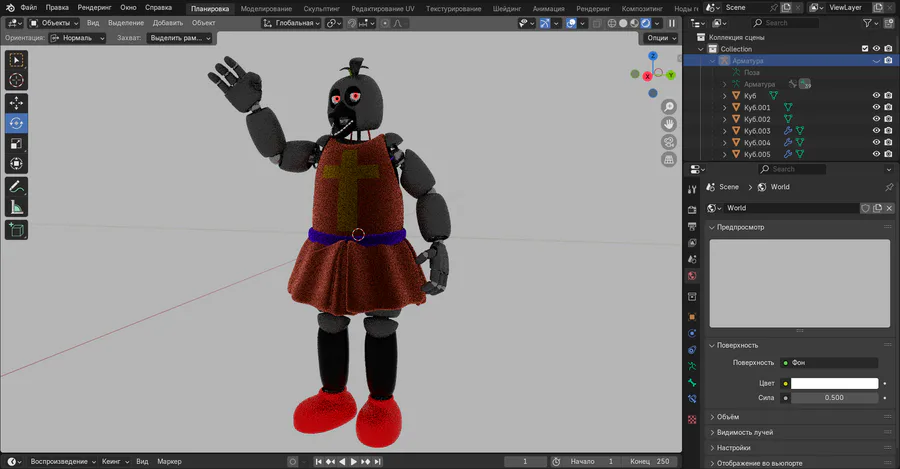
Task: Open the Выделить рам... drag dropdown
Action: coord(179,38)
